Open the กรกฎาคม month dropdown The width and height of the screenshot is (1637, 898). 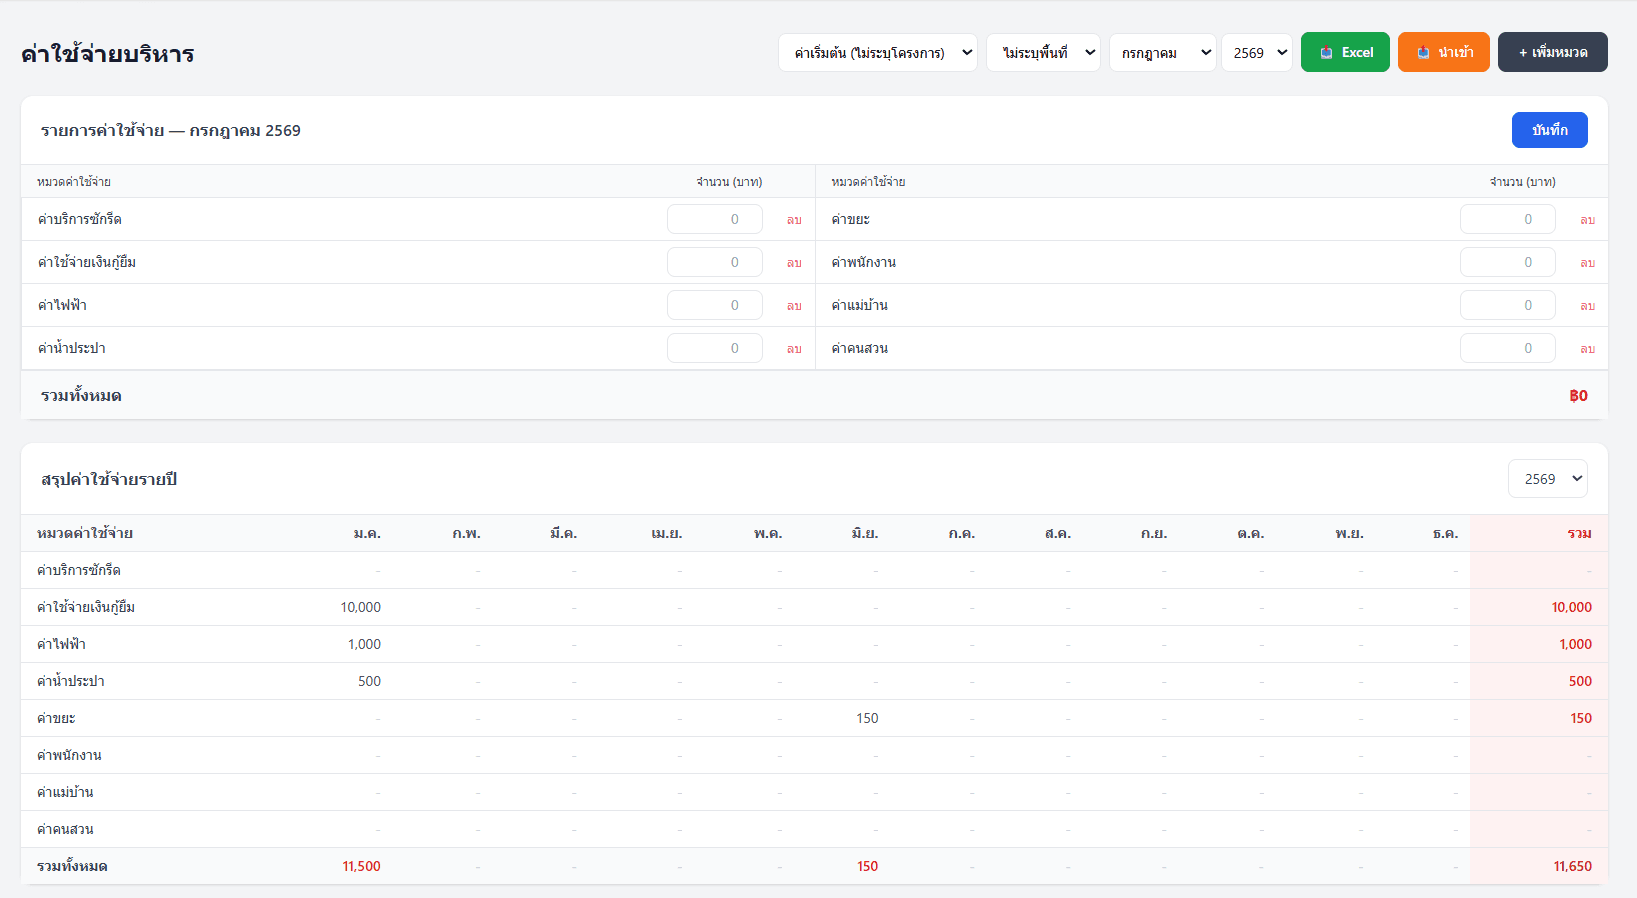[1162, 53]
